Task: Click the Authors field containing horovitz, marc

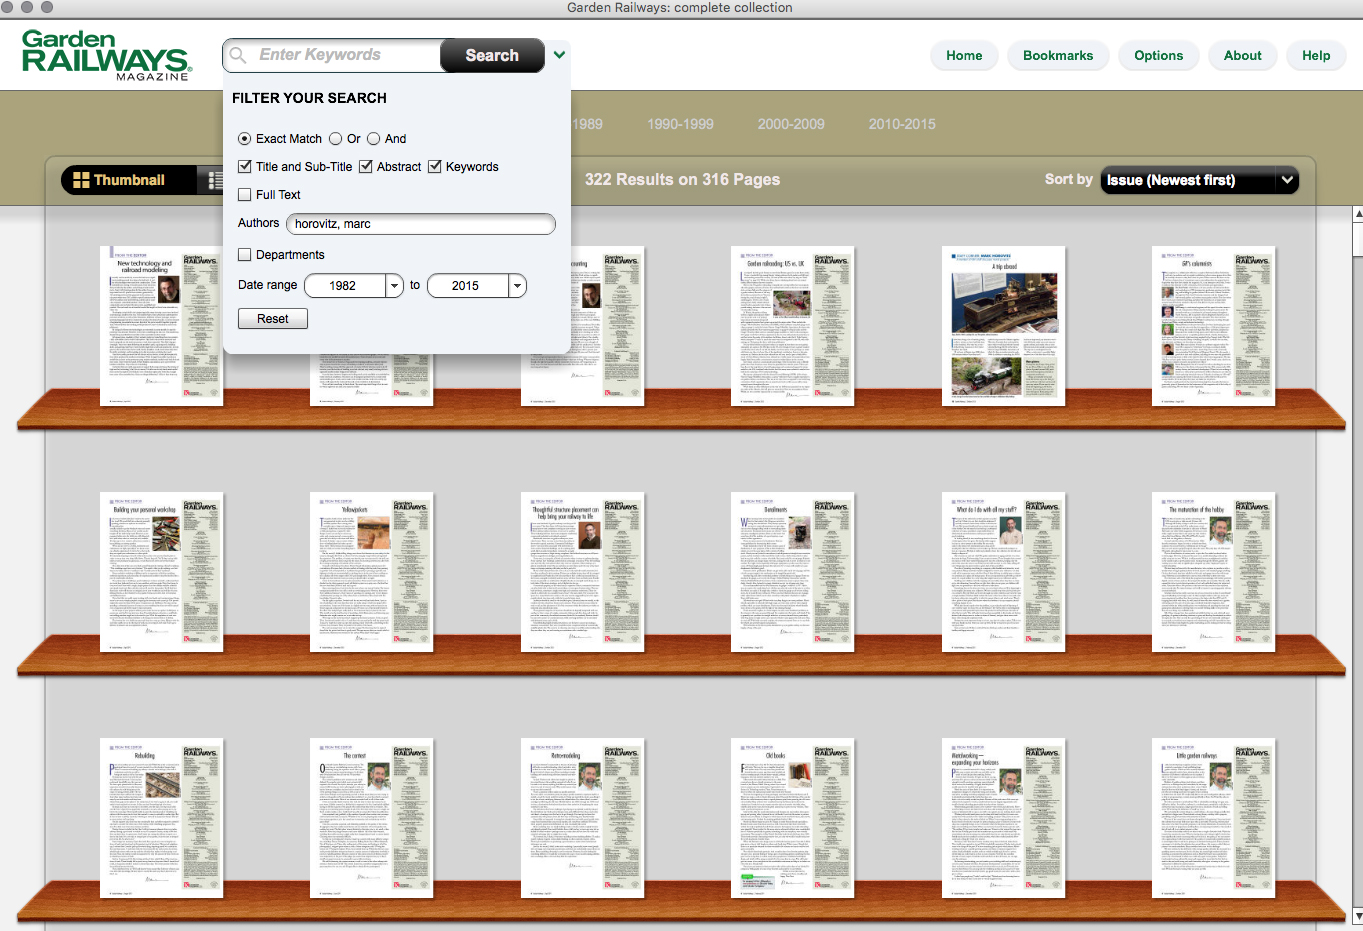Action: pos(421,224)
